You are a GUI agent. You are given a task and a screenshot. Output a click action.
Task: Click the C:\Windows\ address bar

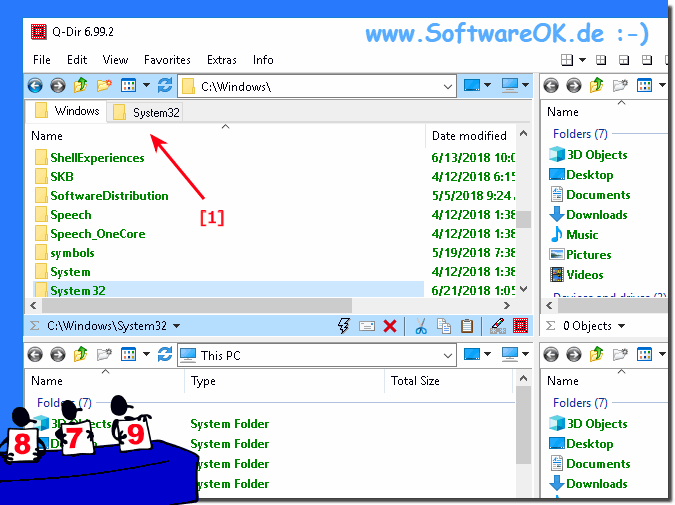tap(317, 87)
